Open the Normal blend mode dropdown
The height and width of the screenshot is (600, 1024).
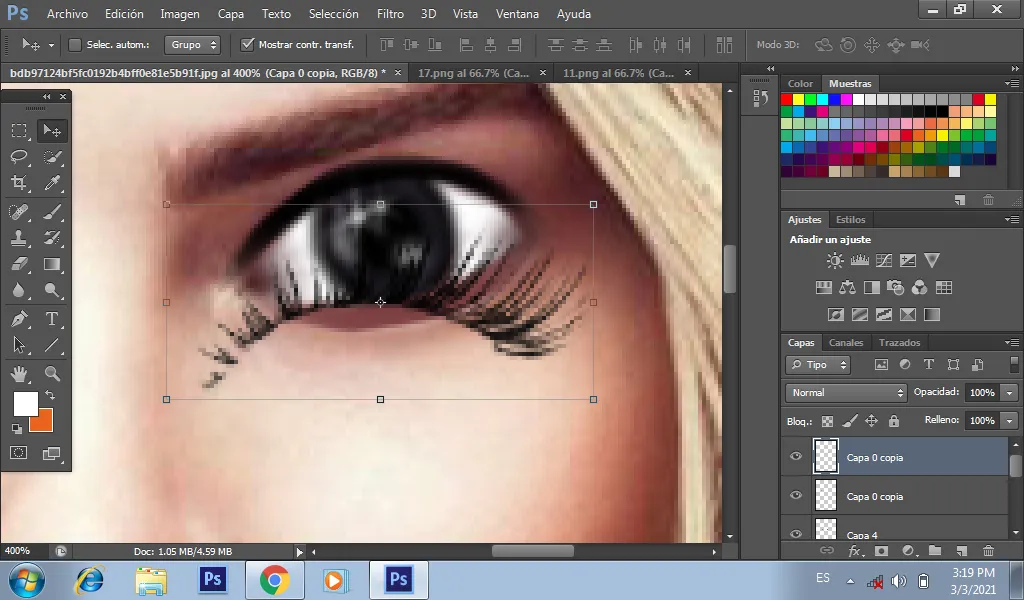click(x=846, y=392)
